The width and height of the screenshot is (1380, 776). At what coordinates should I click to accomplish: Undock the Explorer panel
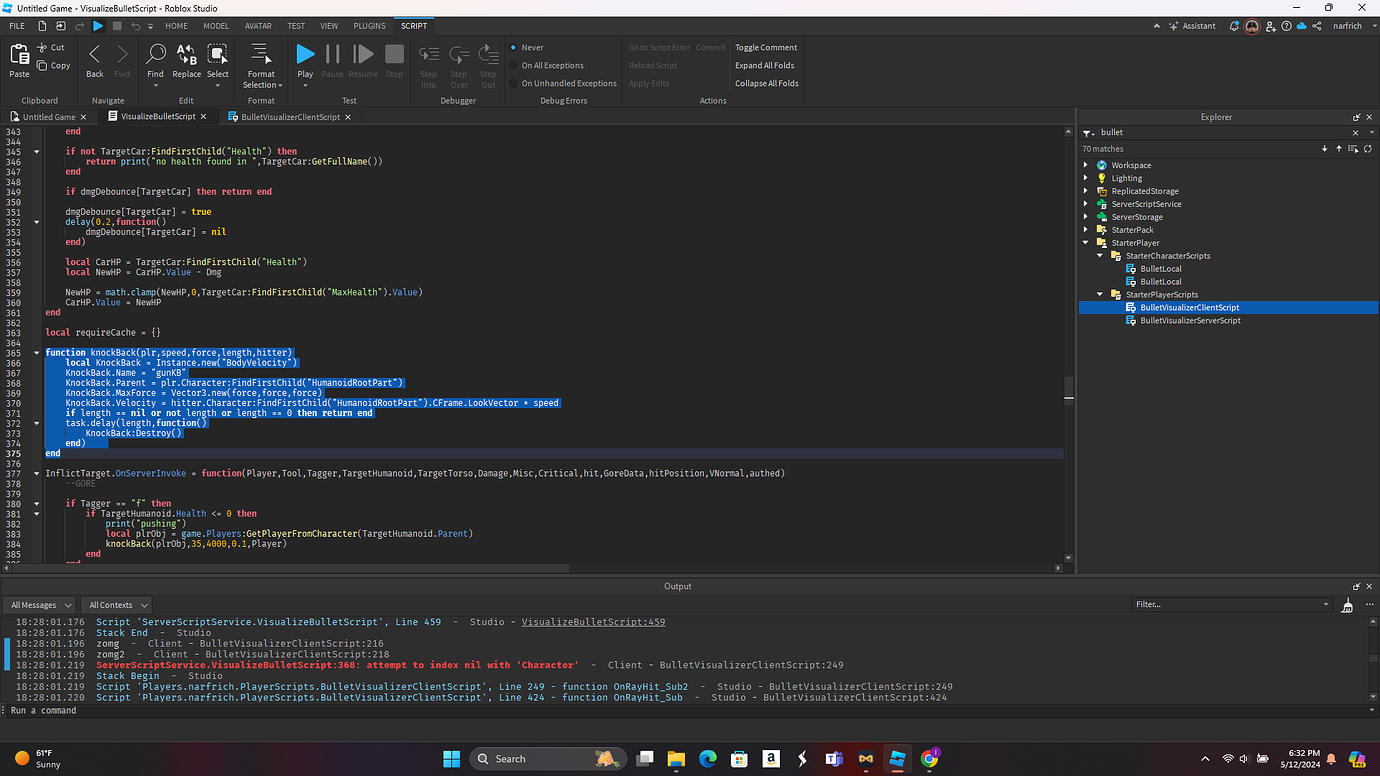(x=1357, y=117)
